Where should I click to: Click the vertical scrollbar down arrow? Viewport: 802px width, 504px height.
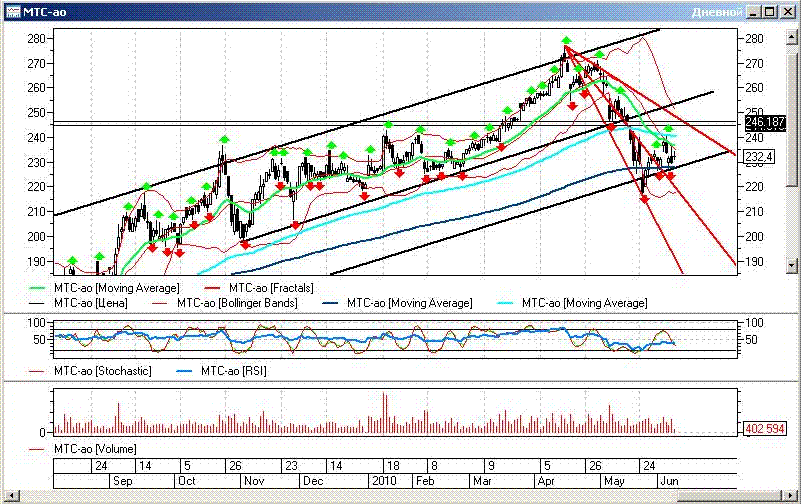click(792, 265)
